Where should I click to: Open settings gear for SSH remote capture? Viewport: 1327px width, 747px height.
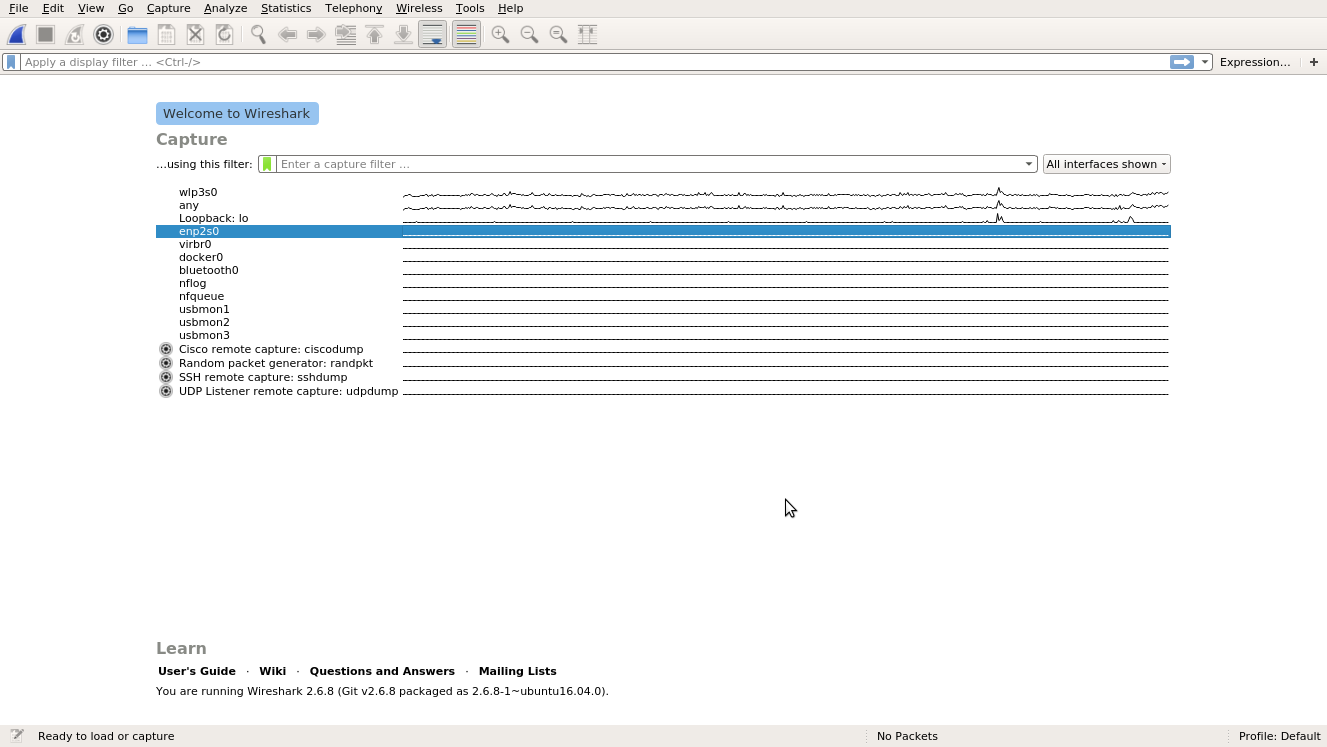[166, 377]
